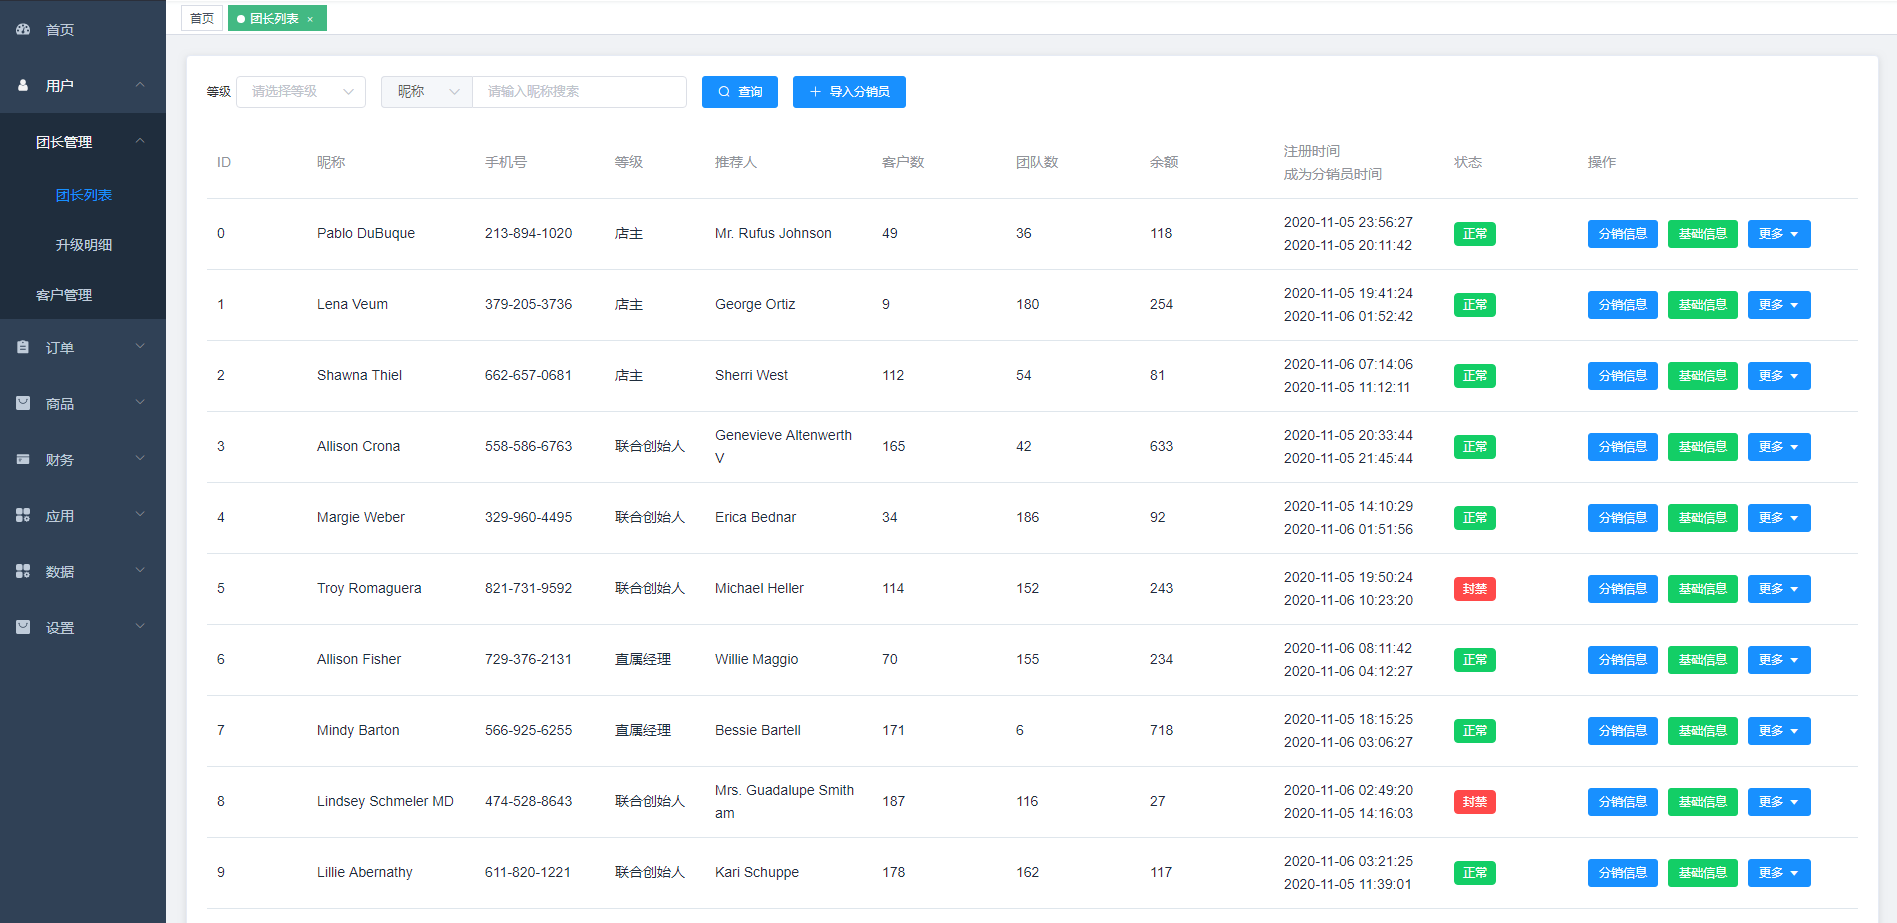Viewport: 1897px width, 923px height.
Task: Click 基础信息 for Pablo DuBuque
Action: 1703,234
